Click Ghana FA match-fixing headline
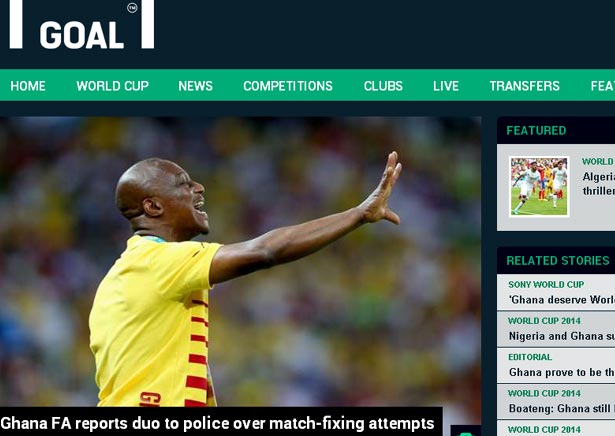Viewport: 615px width, 436px height. tap(217, 423)
